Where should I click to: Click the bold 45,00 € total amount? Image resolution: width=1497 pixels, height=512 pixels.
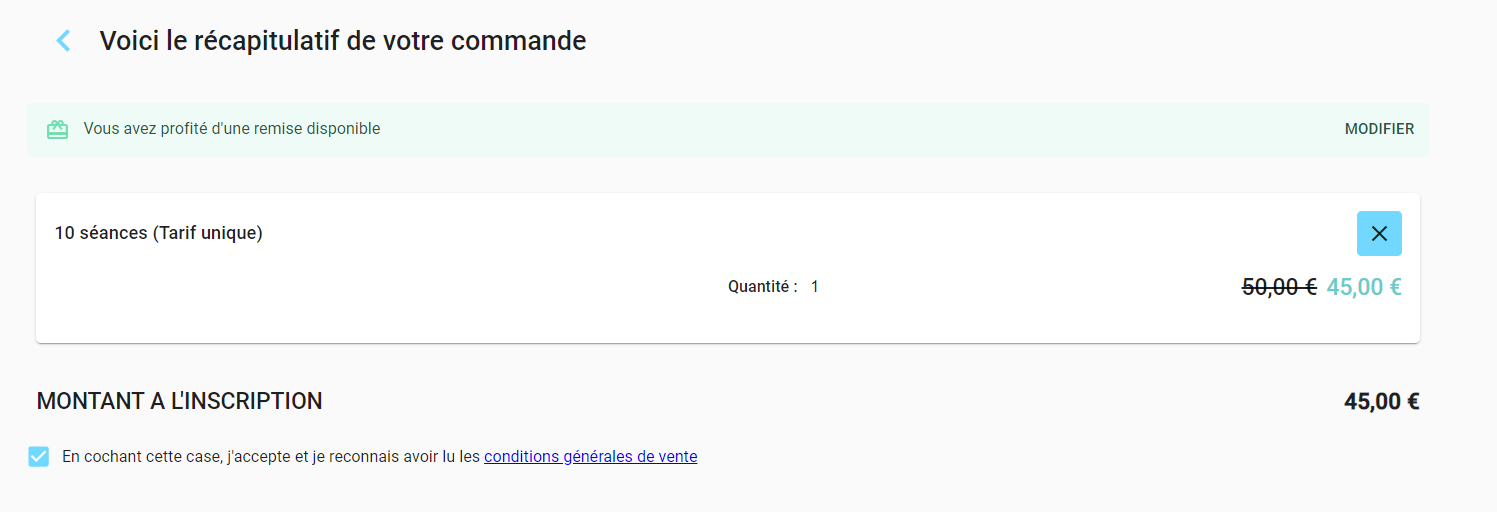[1382, 402]
